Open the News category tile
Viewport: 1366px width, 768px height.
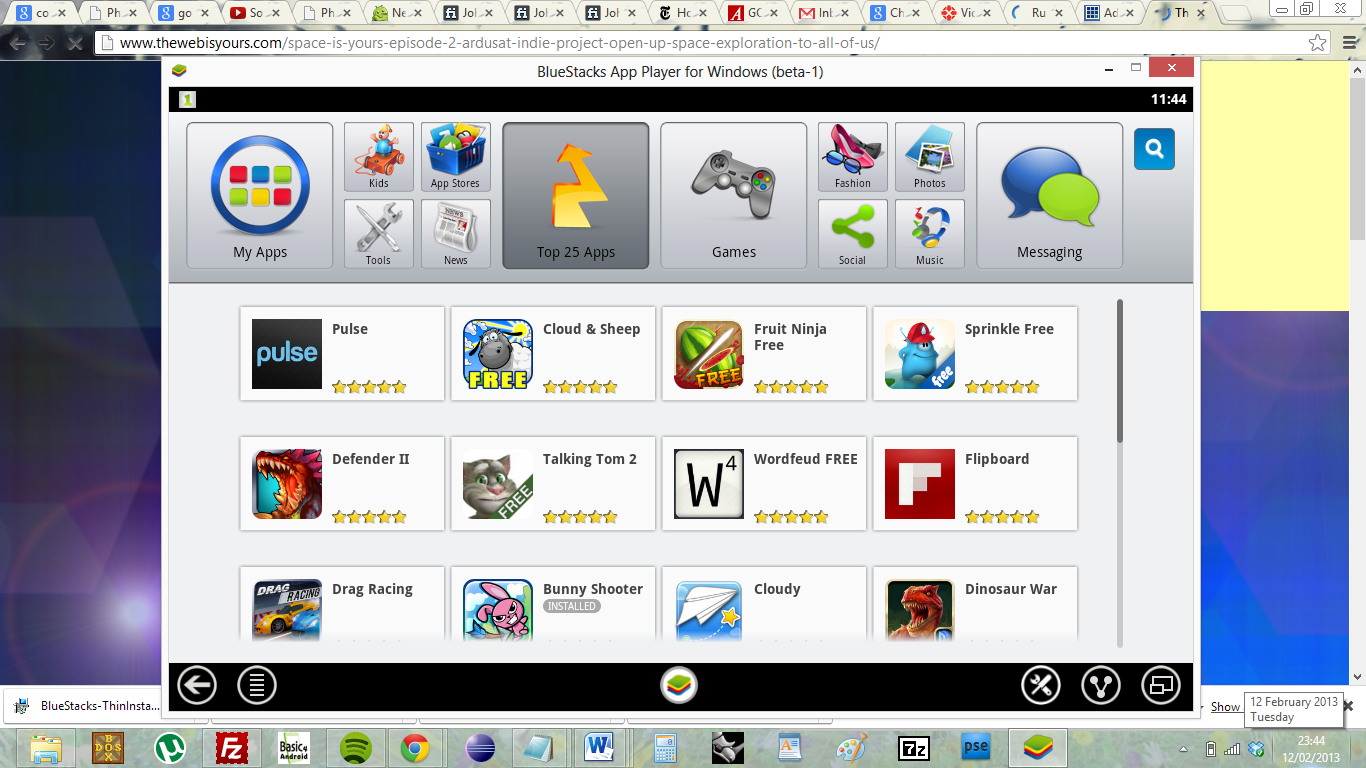click(456, 234)
